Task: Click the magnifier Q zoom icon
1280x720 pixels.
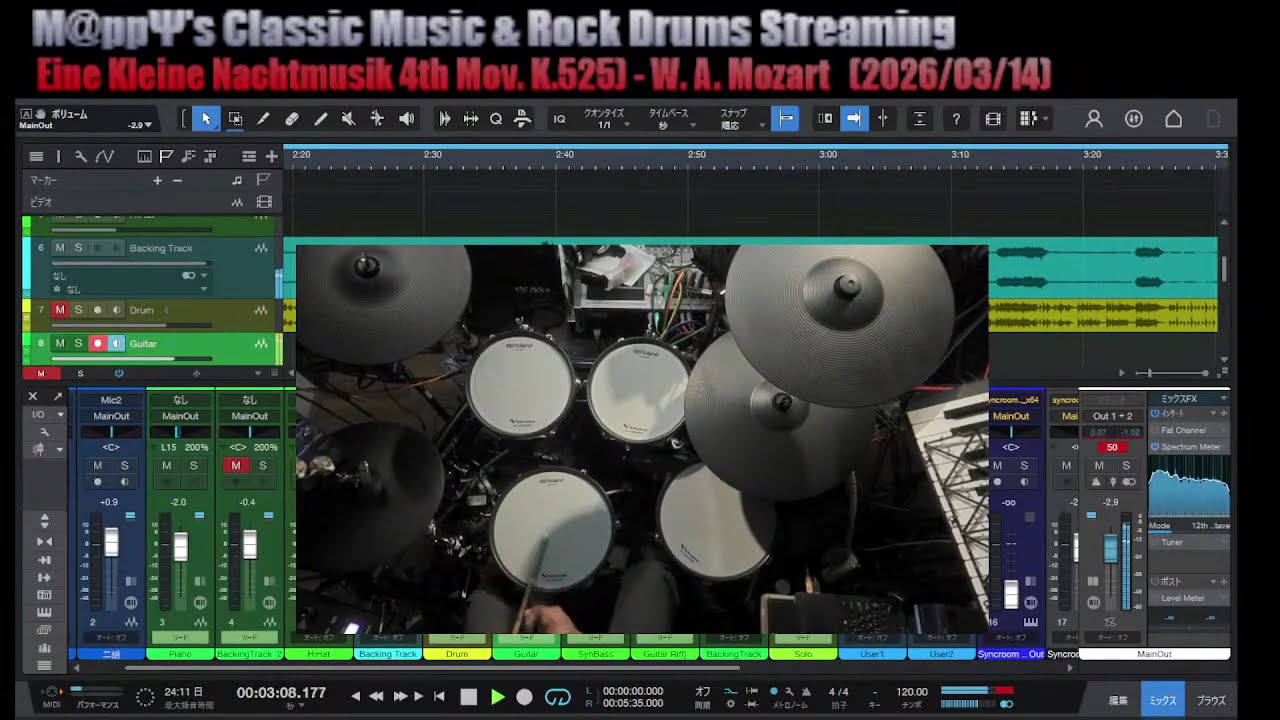Action: click(x=496, y=119)
